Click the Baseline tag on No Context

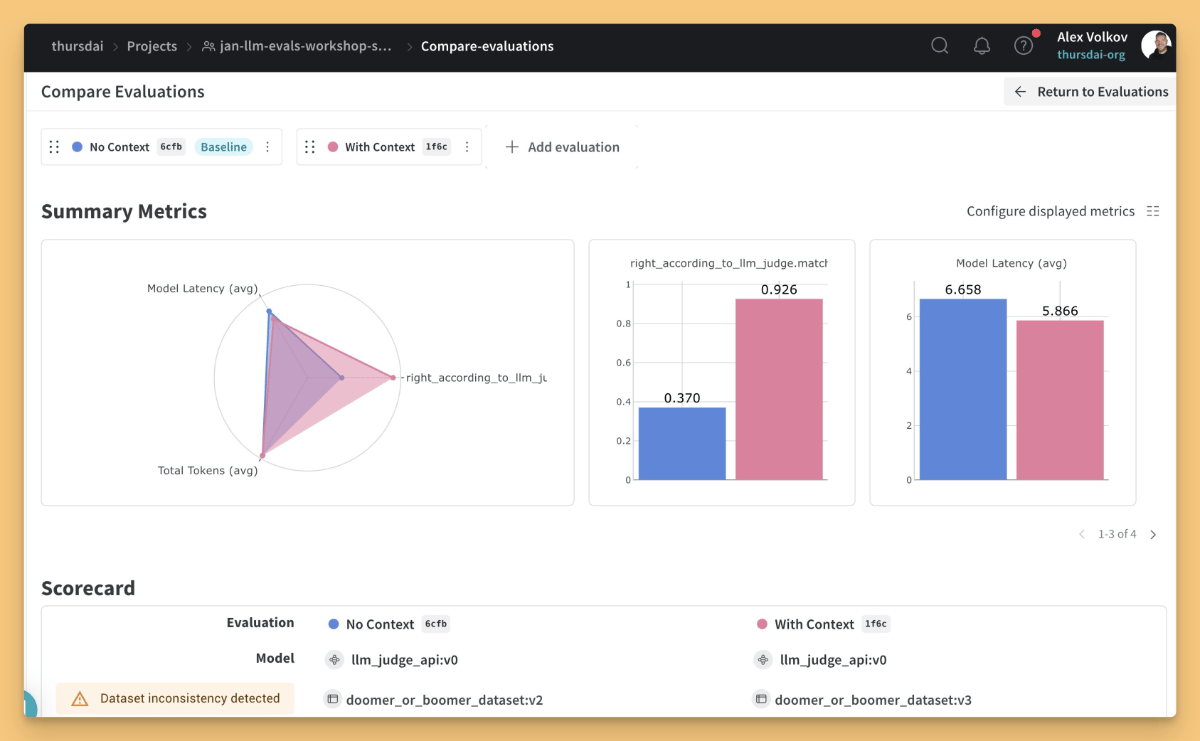(223, 147)
